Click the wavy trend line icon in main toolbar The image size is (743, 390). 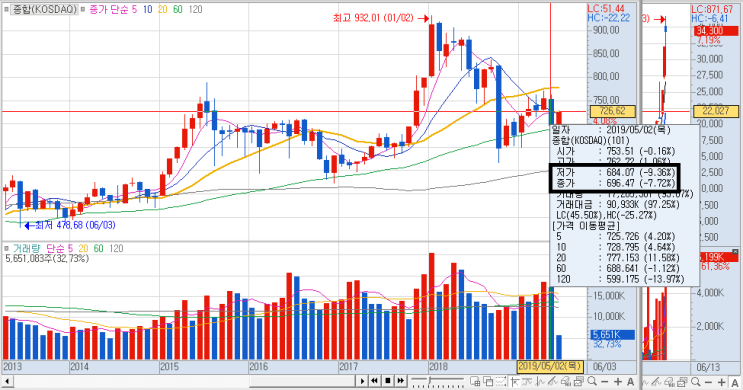(x=526, y=381)
